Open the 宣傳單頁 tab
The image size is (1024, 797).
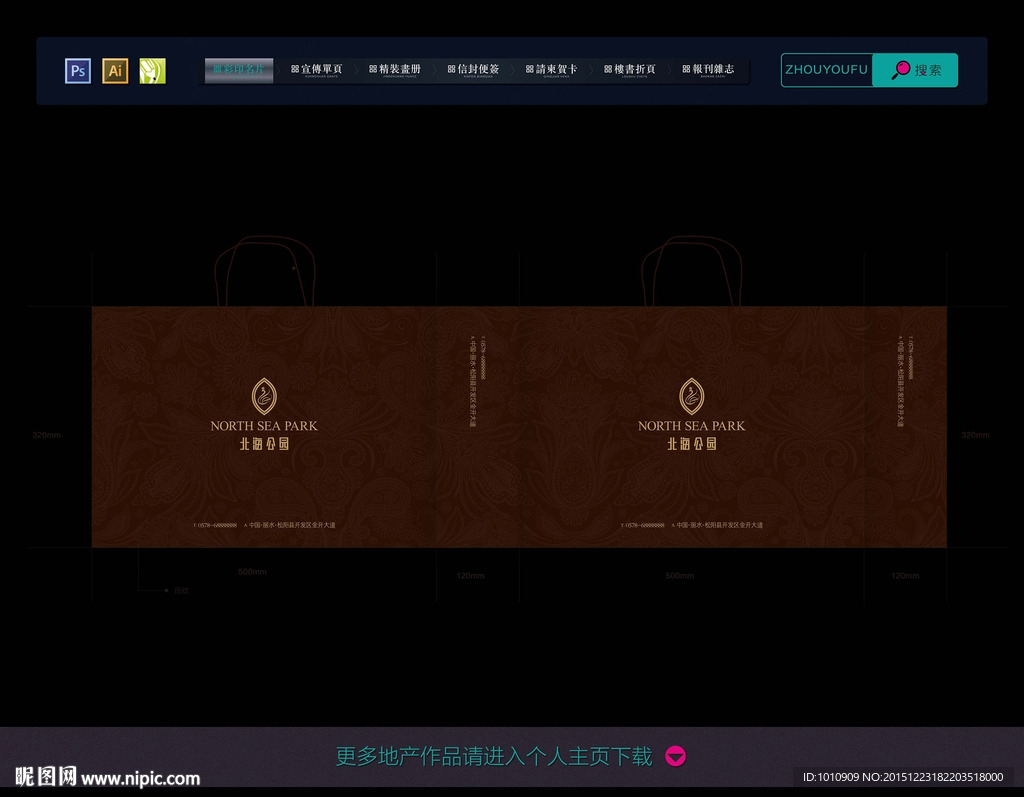(316, 70)
